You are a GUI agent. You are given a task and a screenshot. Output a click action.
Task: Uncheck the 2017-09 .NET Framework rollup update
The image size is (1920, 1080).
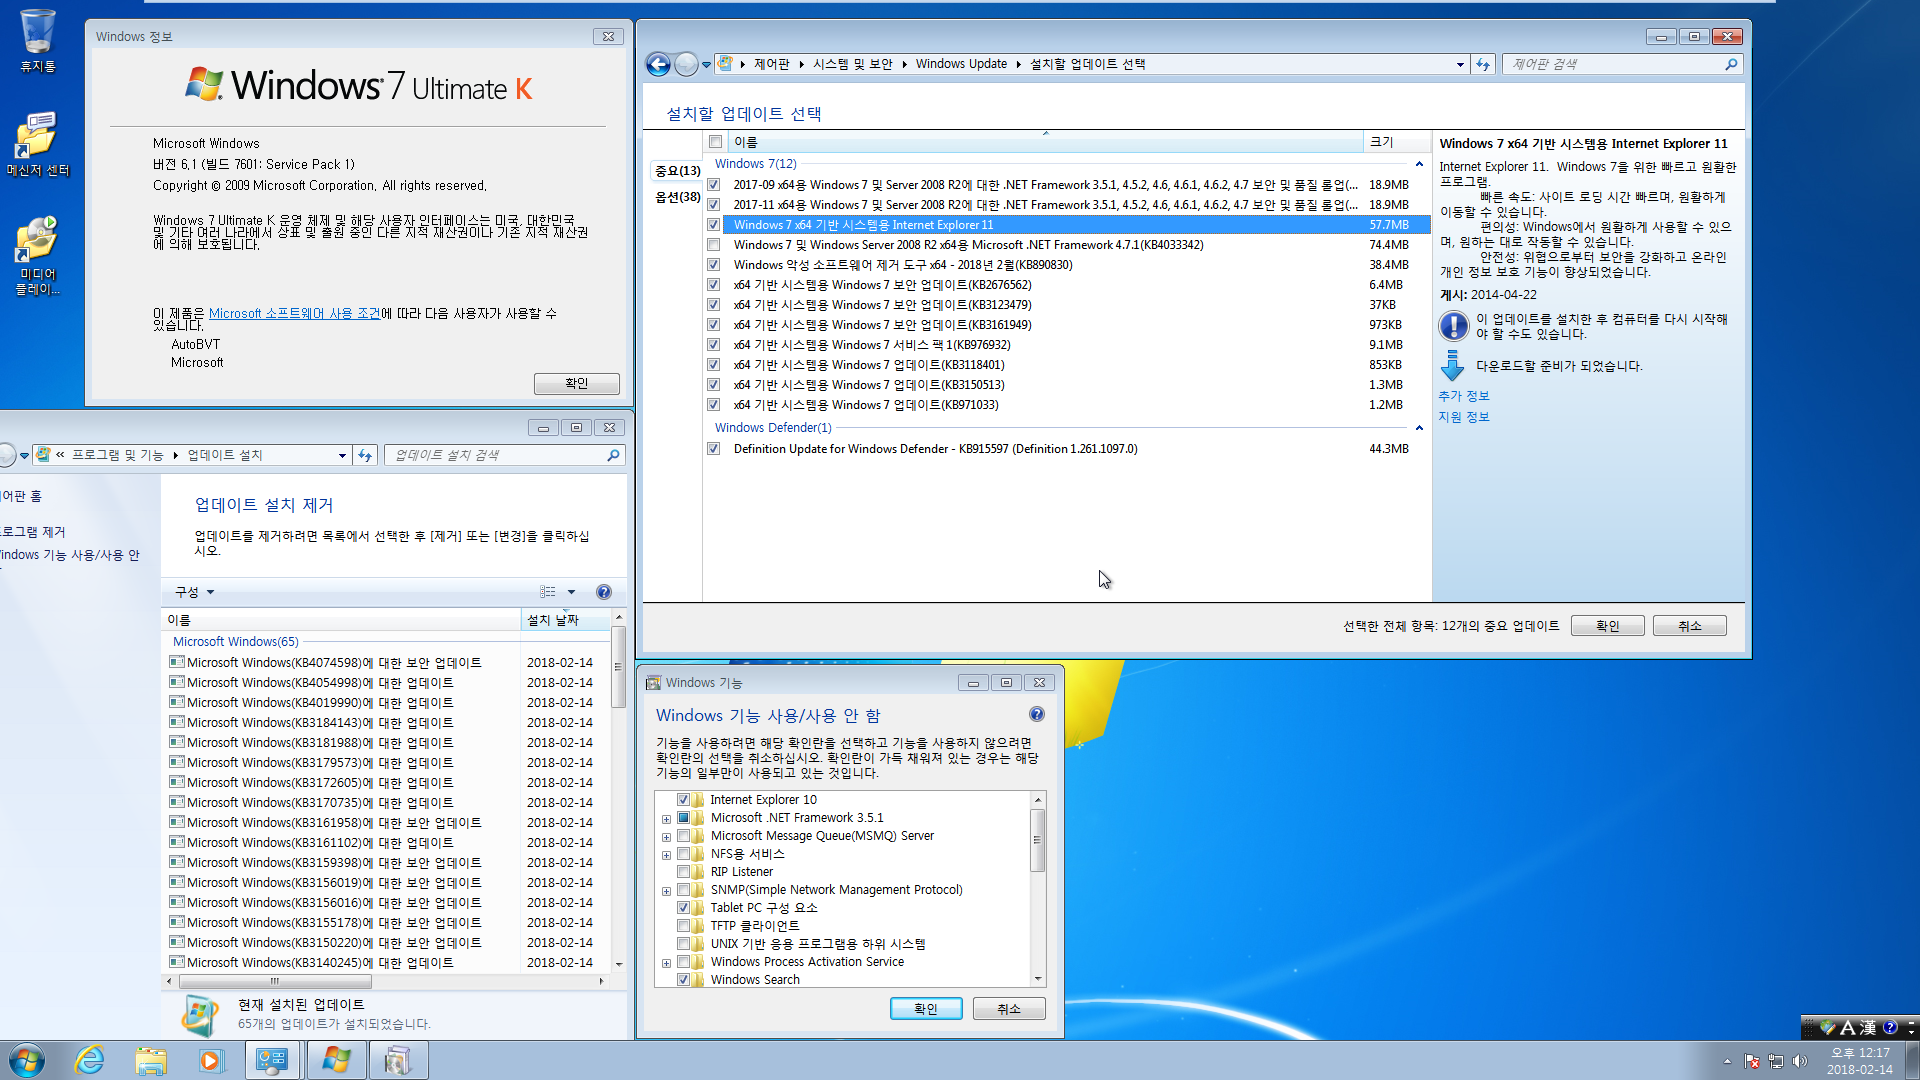[713, 185]
